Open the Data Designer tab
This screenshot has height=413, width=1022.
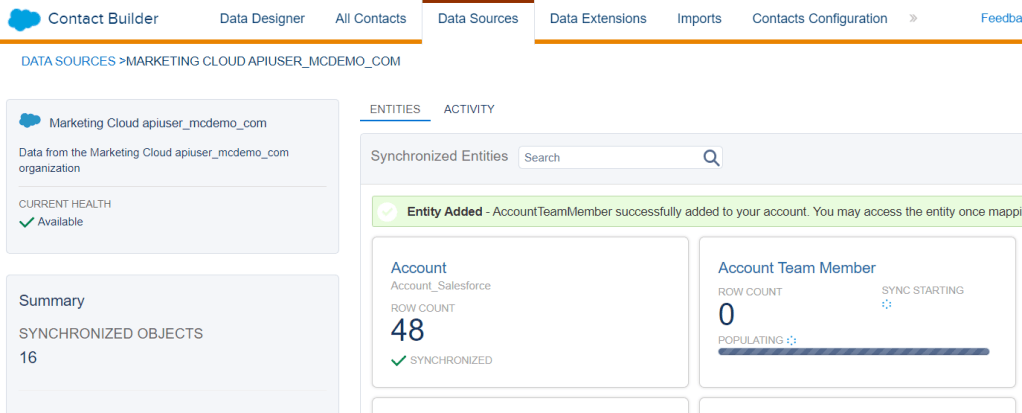[262, 19]
